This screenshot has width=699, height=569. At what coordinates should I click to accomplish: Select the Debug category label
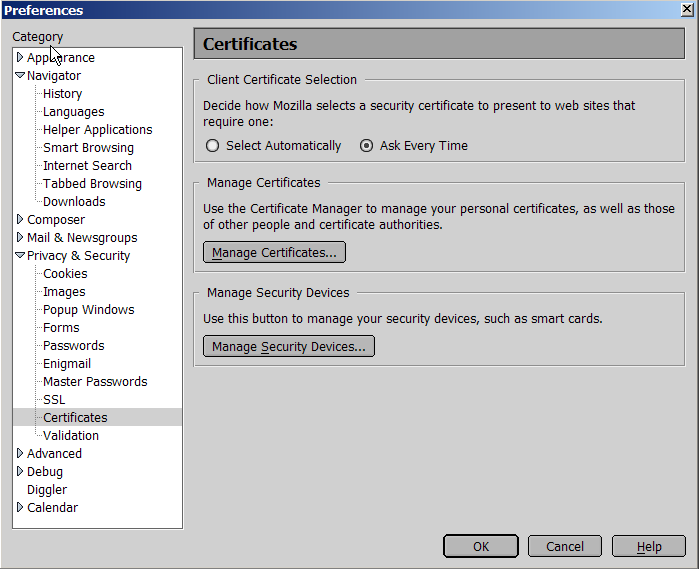point(45,472)
